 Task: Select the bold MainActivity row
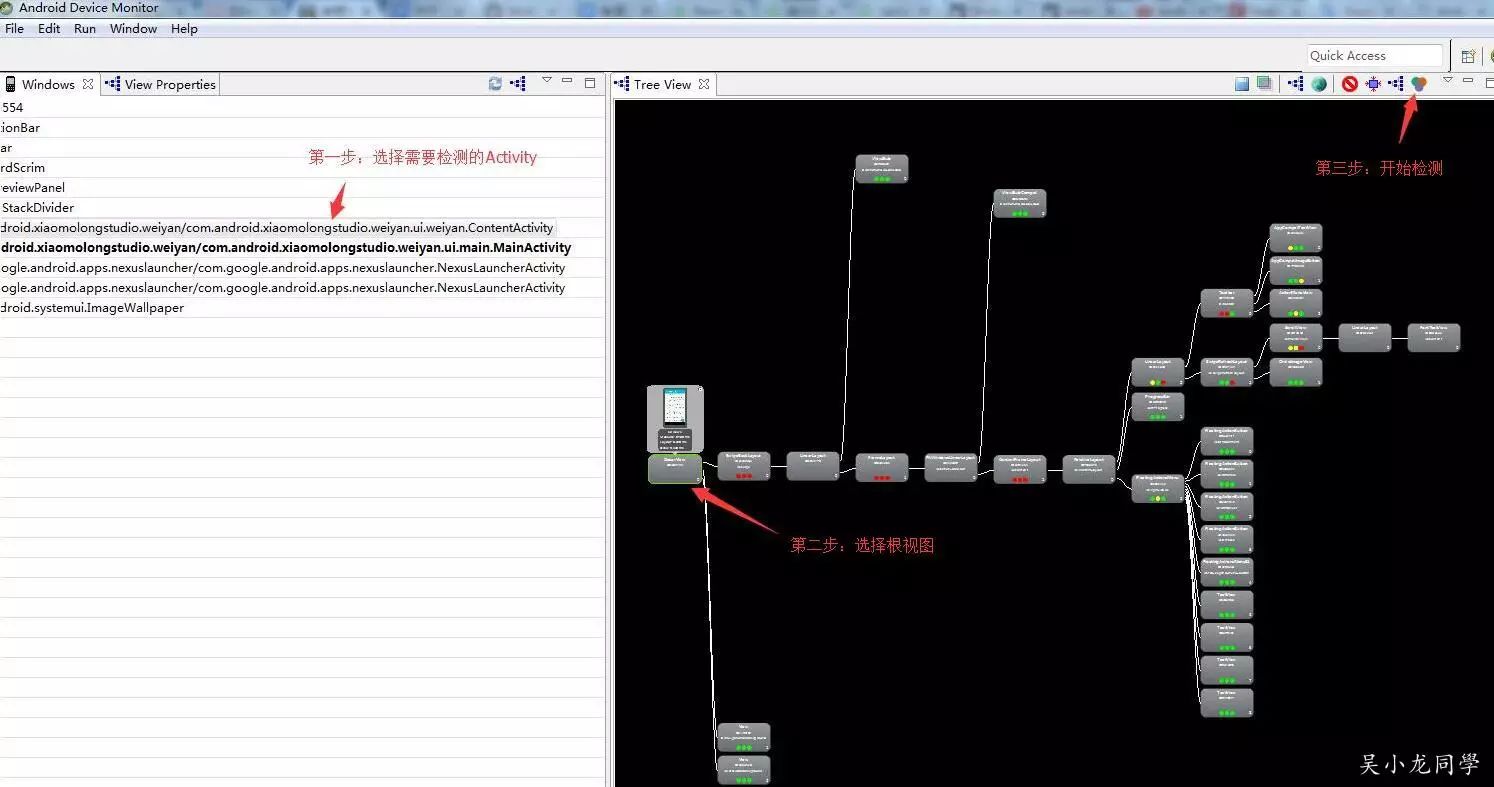(x=302, y=248)
